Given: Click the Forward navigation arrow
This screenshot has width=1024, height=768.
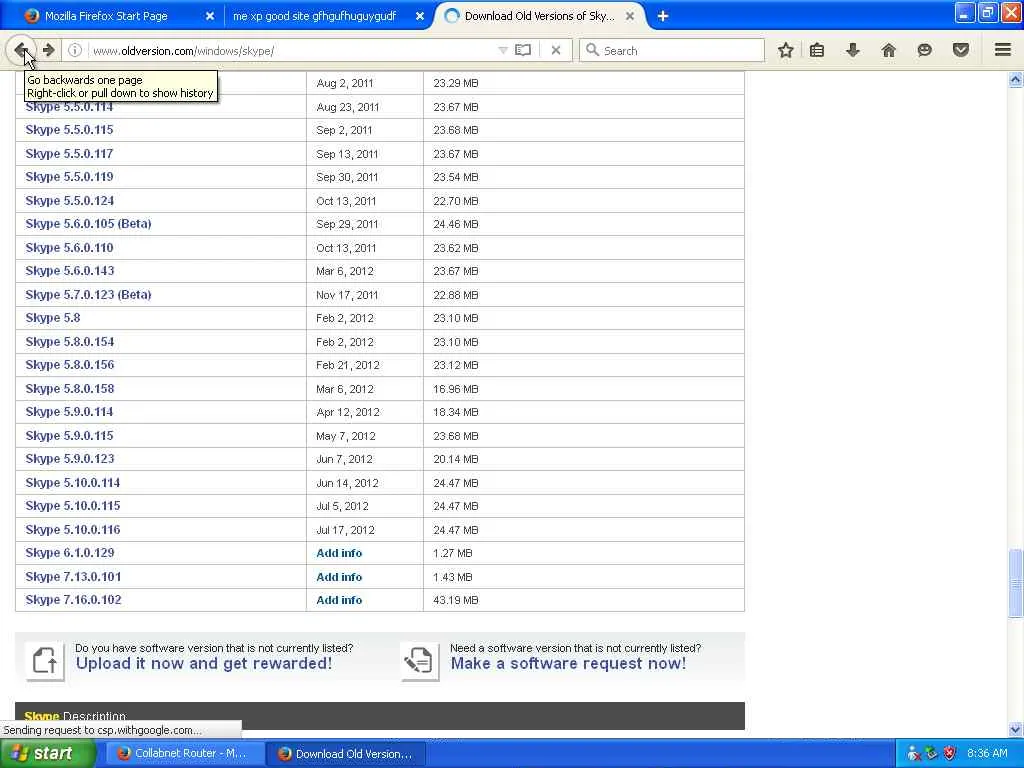Looking at the screenshot, I should [x=49, y=50].
